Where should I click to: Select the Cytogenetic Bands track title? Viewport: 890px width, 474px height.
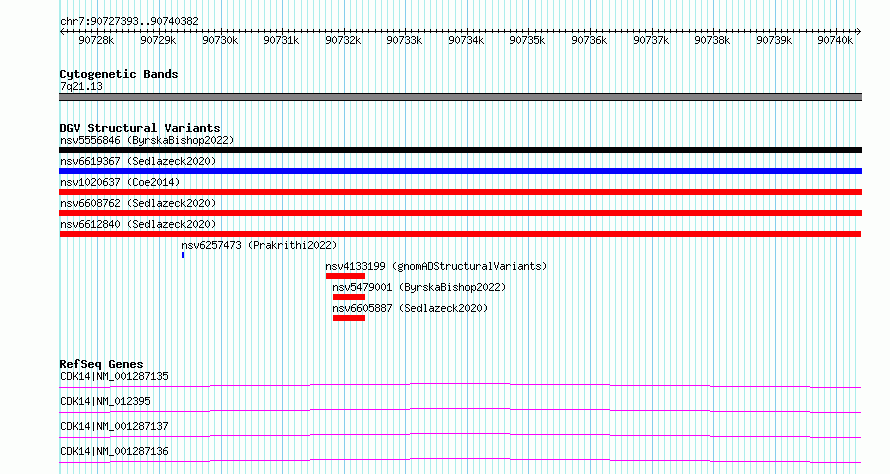pos(119,74)
